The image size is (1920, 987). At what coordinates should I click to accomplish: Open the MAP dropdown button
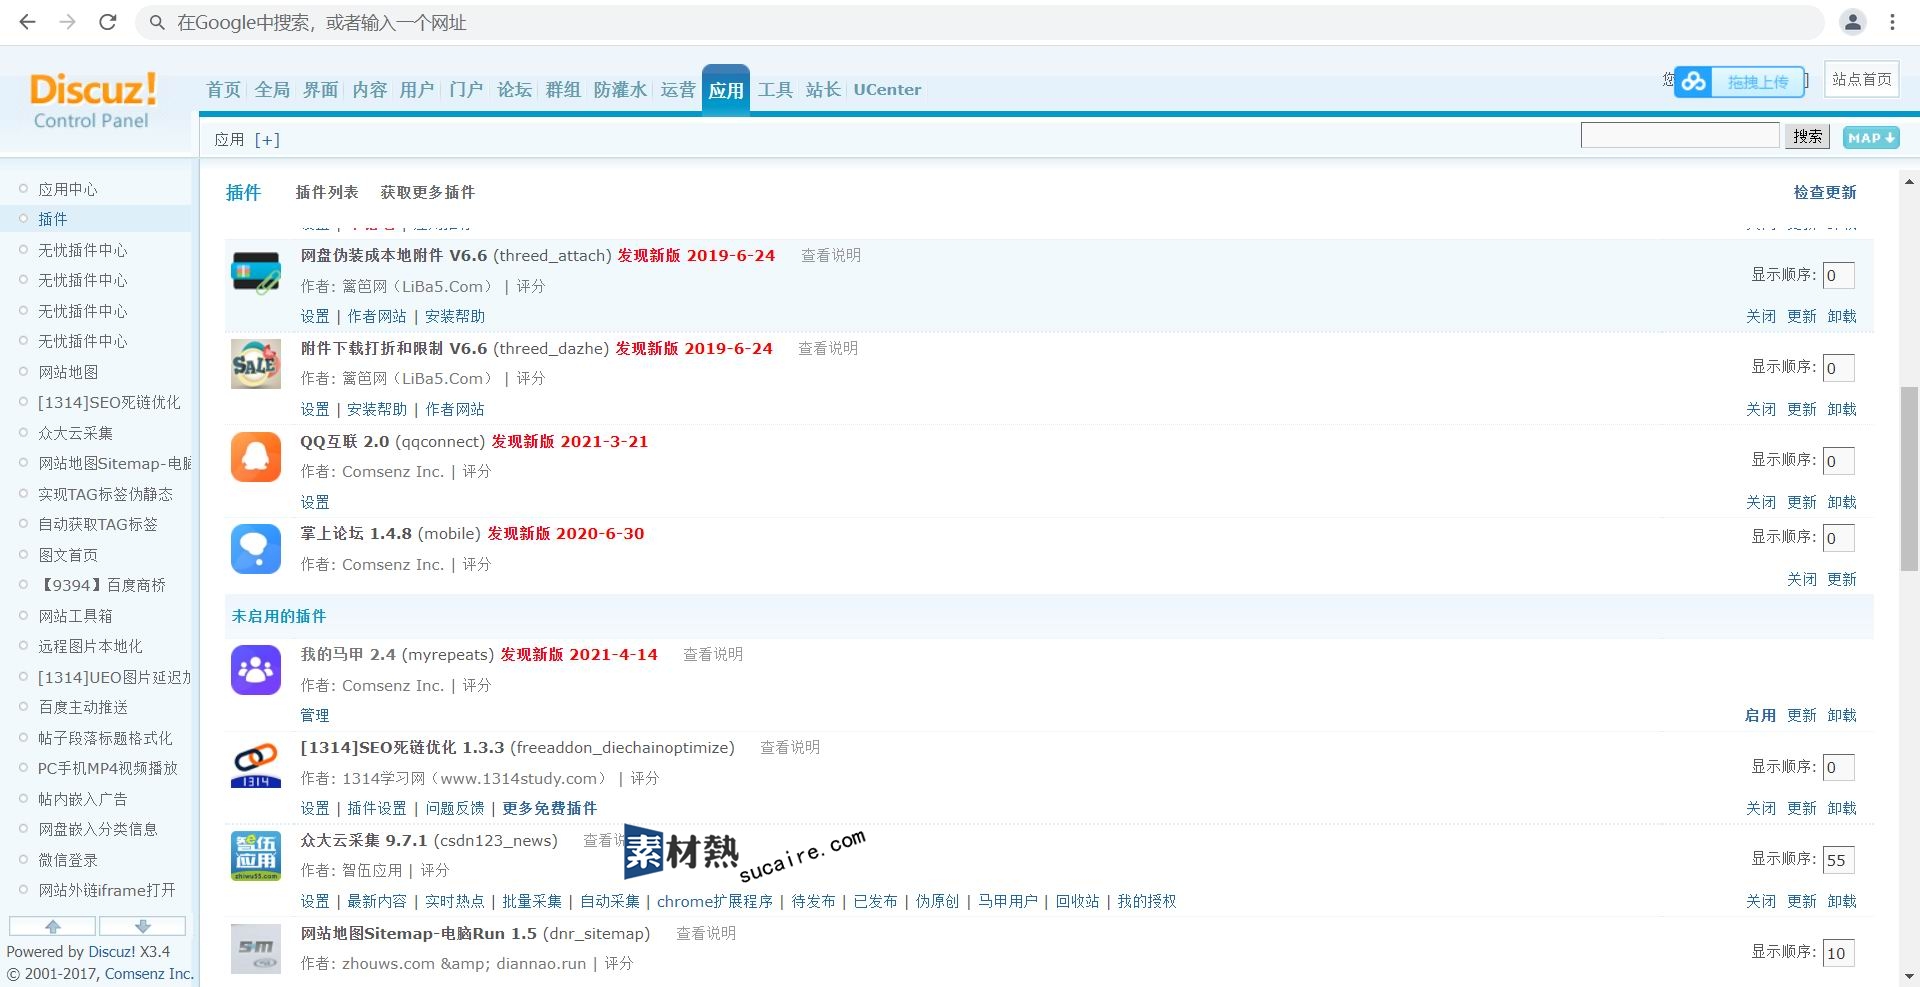click(x=1871, y=138)
